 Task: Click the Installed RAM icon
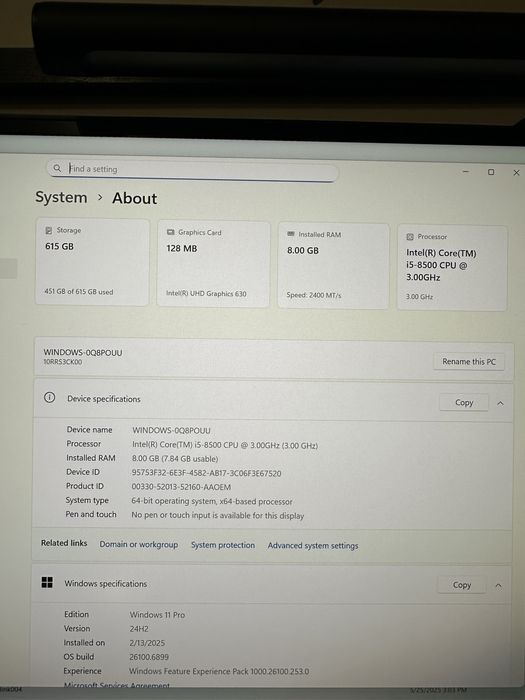coord(291,234)
